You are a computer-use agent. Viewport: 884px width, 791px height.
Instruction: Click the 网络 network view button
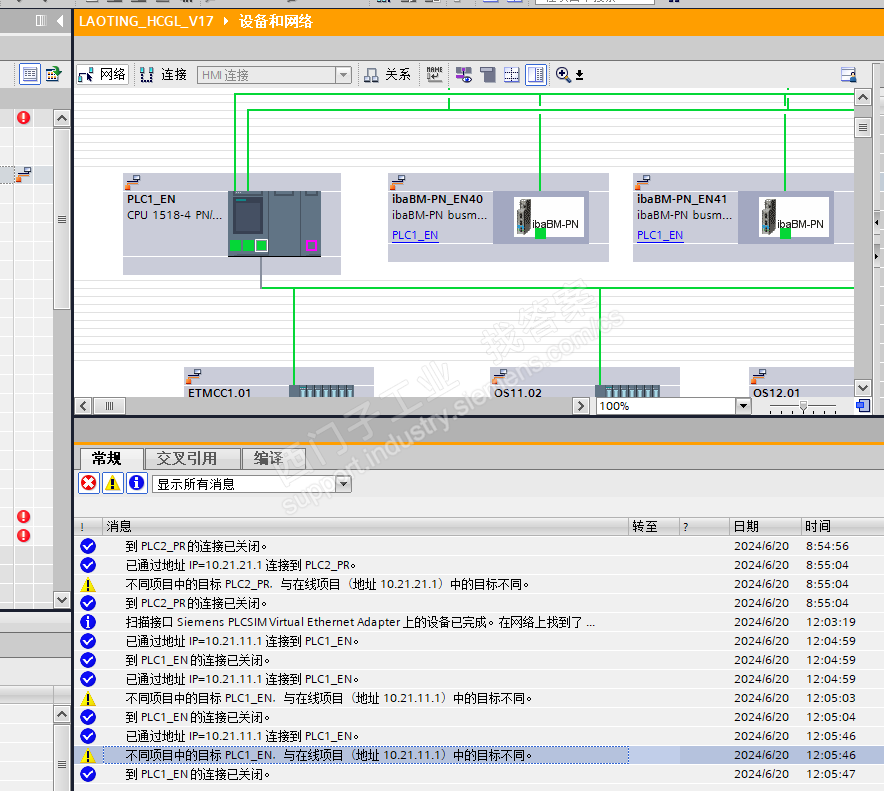(x=103, y=74)
